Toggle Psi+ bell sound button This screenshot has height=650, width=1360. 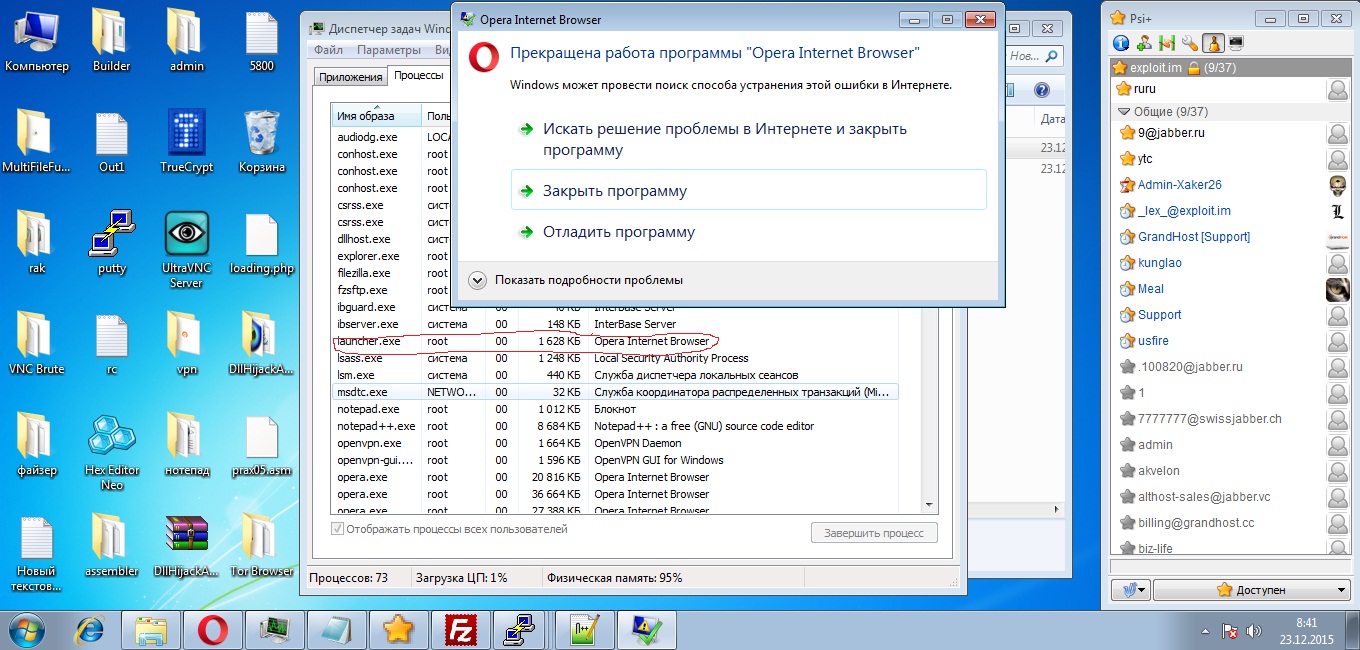(x=1213, y=43)
